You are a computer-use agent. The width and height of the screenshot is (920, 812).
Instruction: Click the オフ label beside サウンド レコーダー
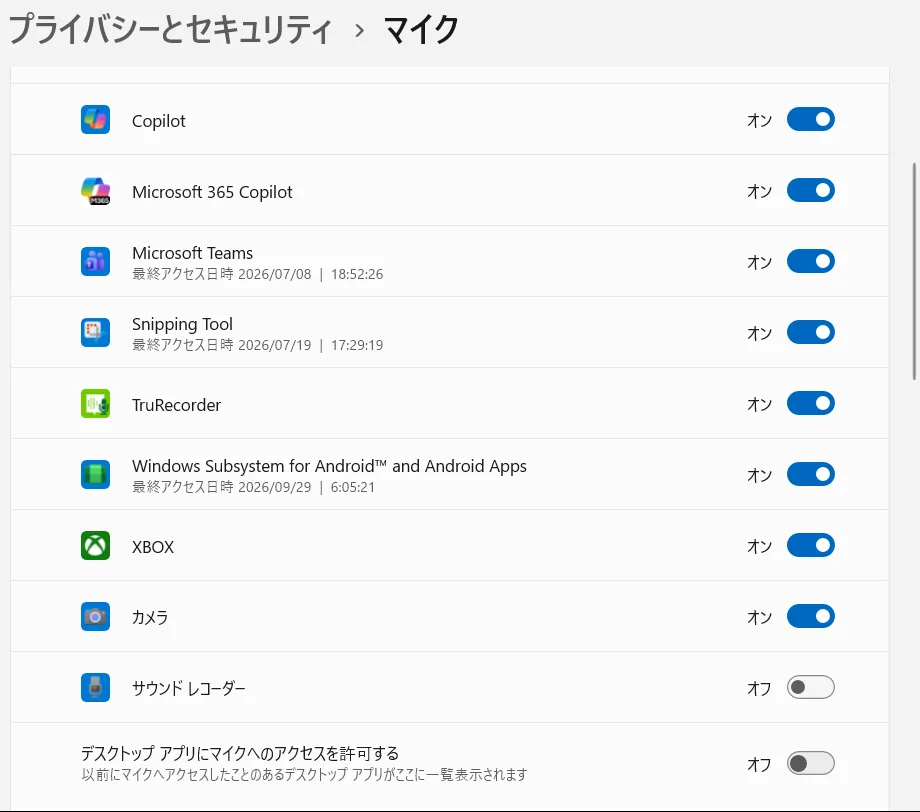click(x=759, y=688)
